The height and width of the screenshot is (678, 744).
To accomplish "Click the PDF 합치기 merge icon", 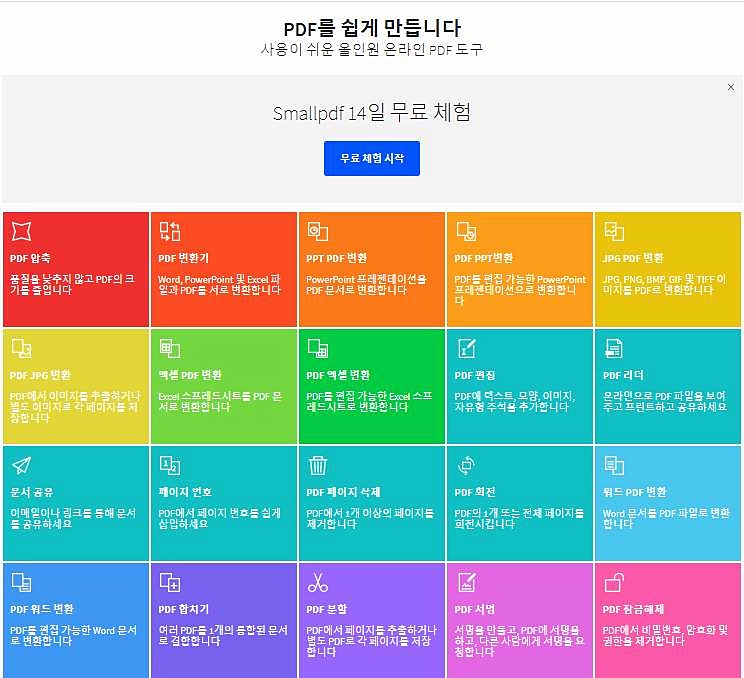I will 170,582.
